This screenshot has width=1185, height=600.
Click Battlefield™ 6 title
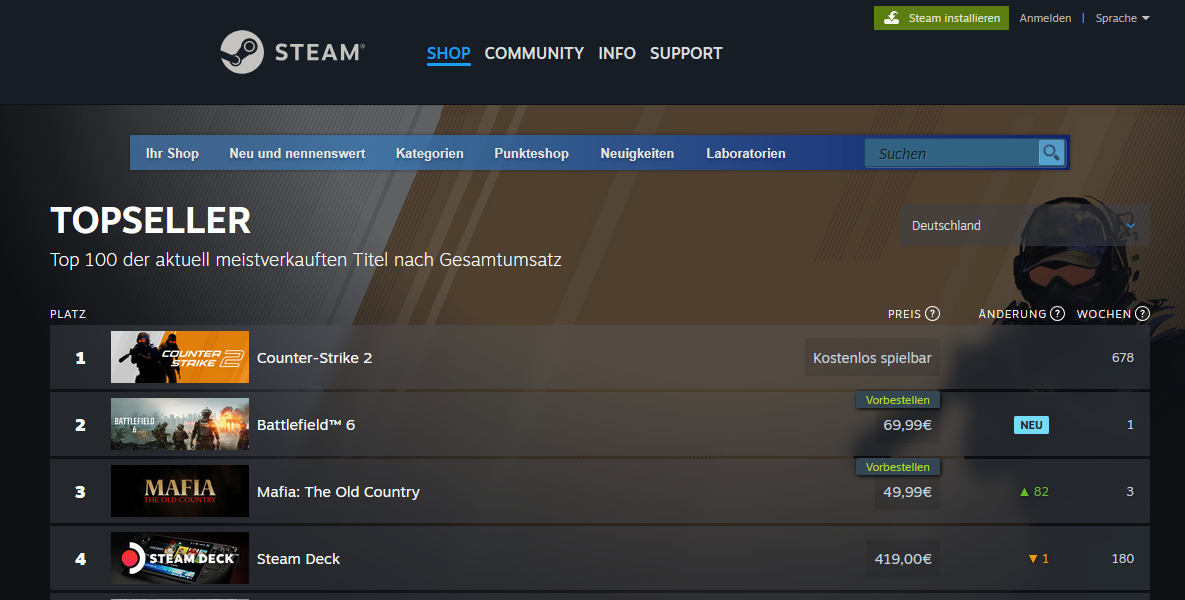(x=306, y=425)
